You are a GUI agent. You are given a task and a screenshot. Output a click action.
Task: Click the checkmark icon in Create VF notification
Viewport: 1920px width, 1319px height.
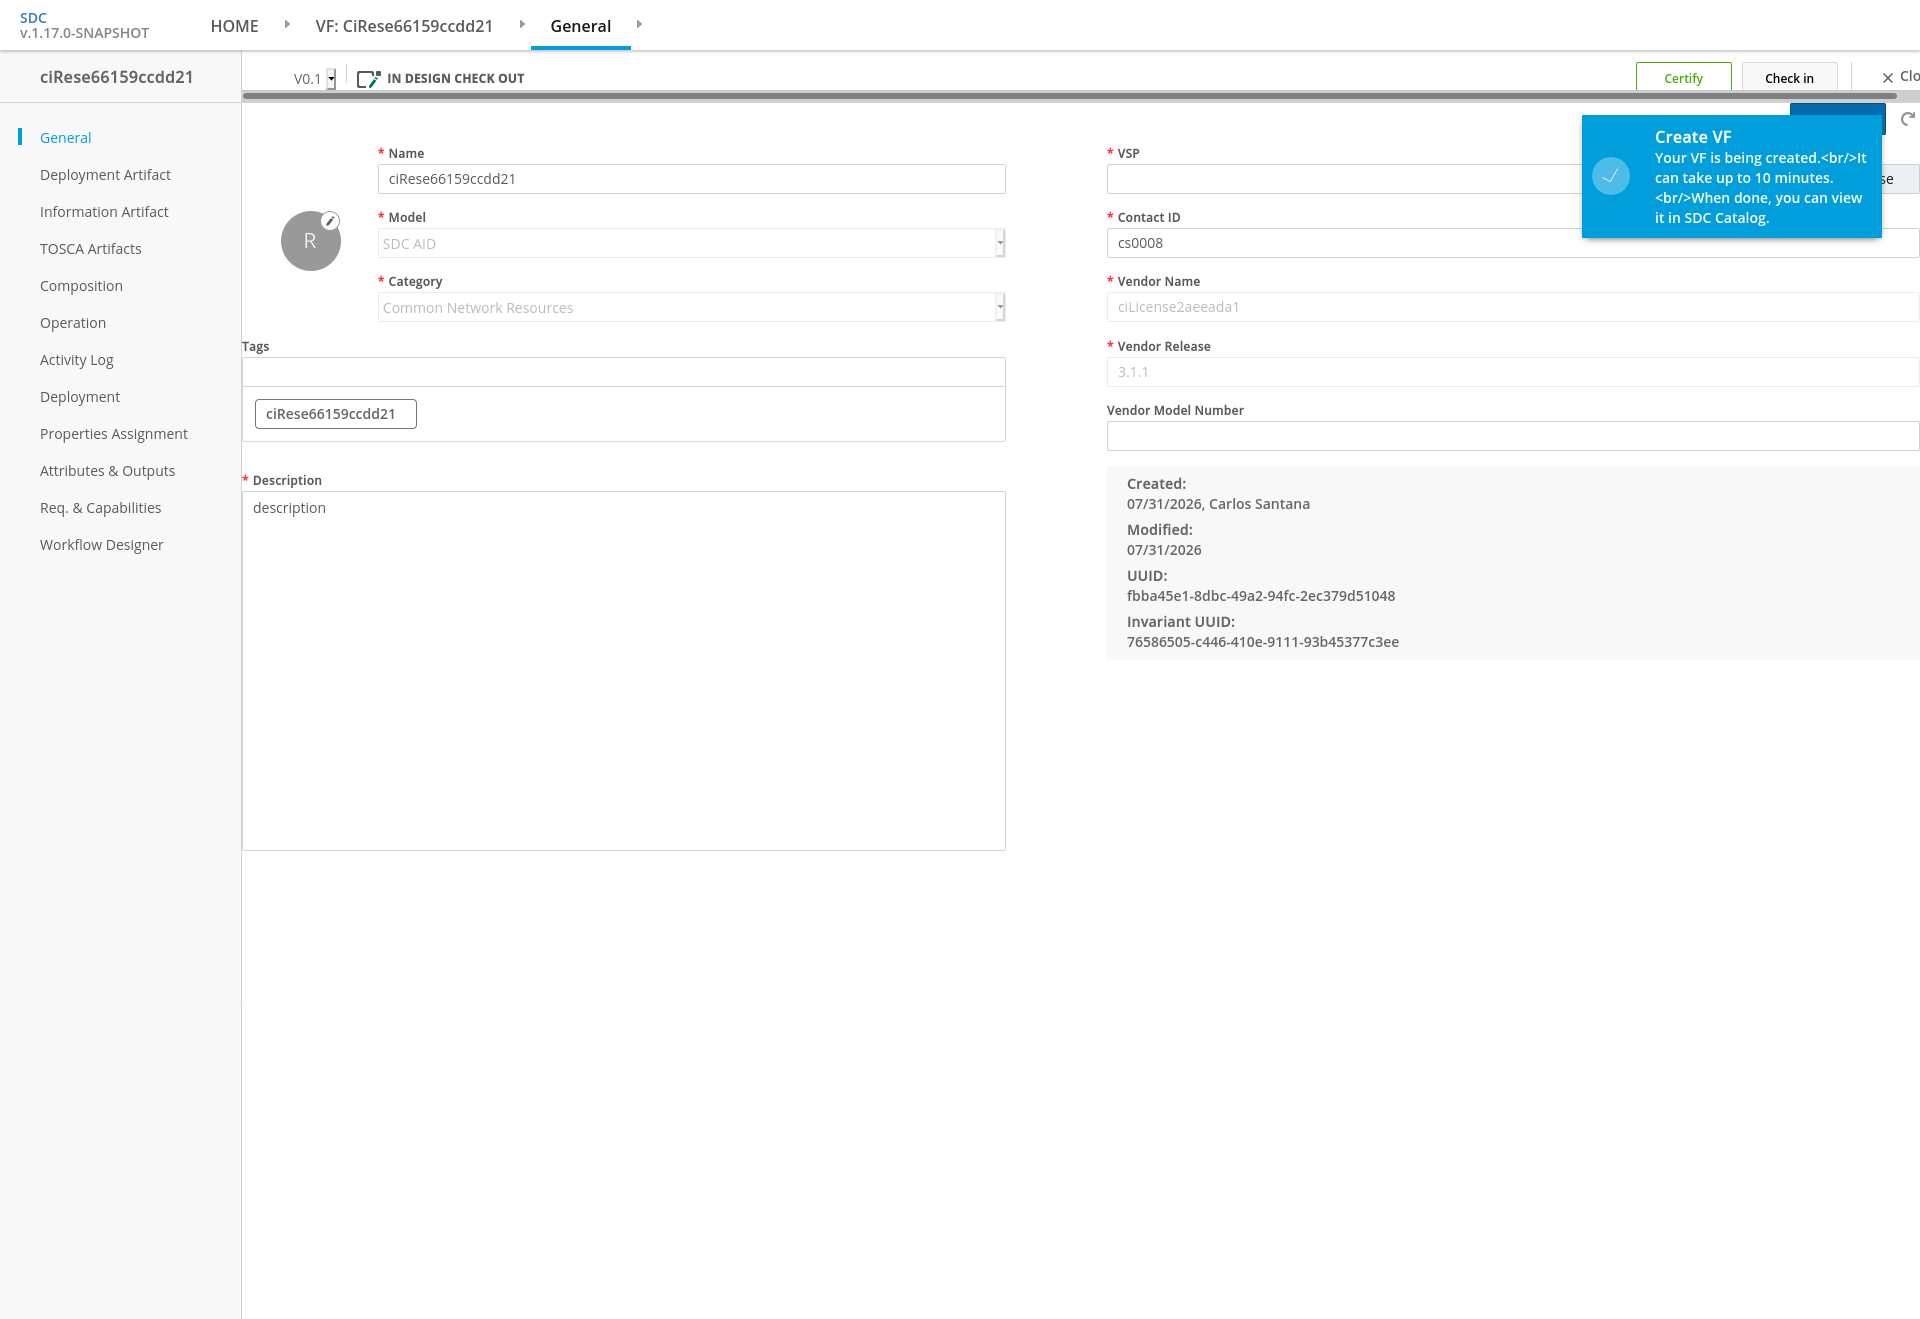[x=1611, y=176]
